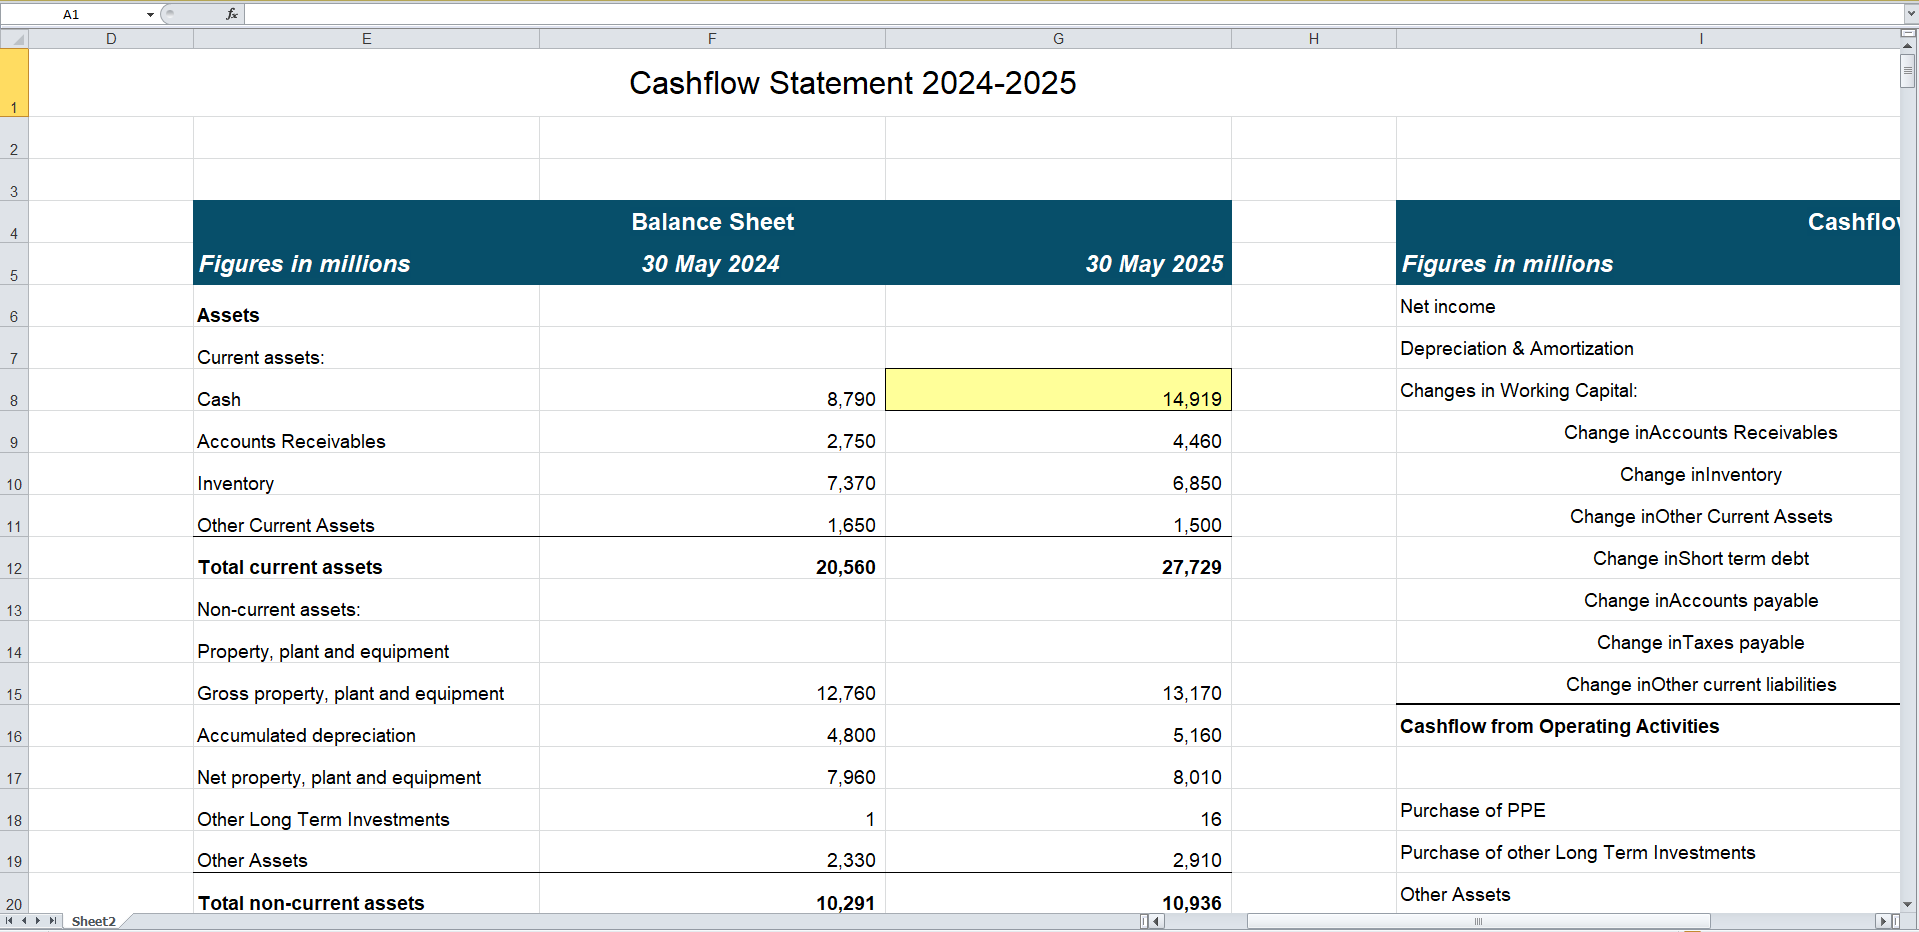Click the Insert Function fx icon
The height and width of the screenshot is (932, 1919).
(x=232, y=14)
